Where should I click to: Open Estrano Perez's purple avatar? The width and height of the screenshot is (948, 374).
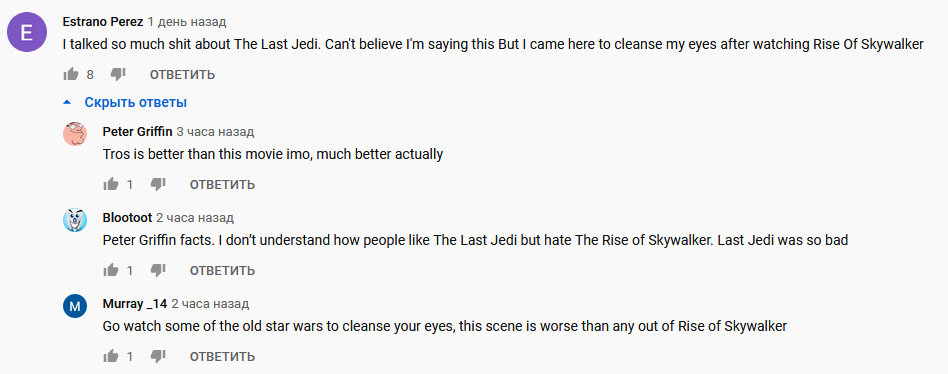click(27, 32)
